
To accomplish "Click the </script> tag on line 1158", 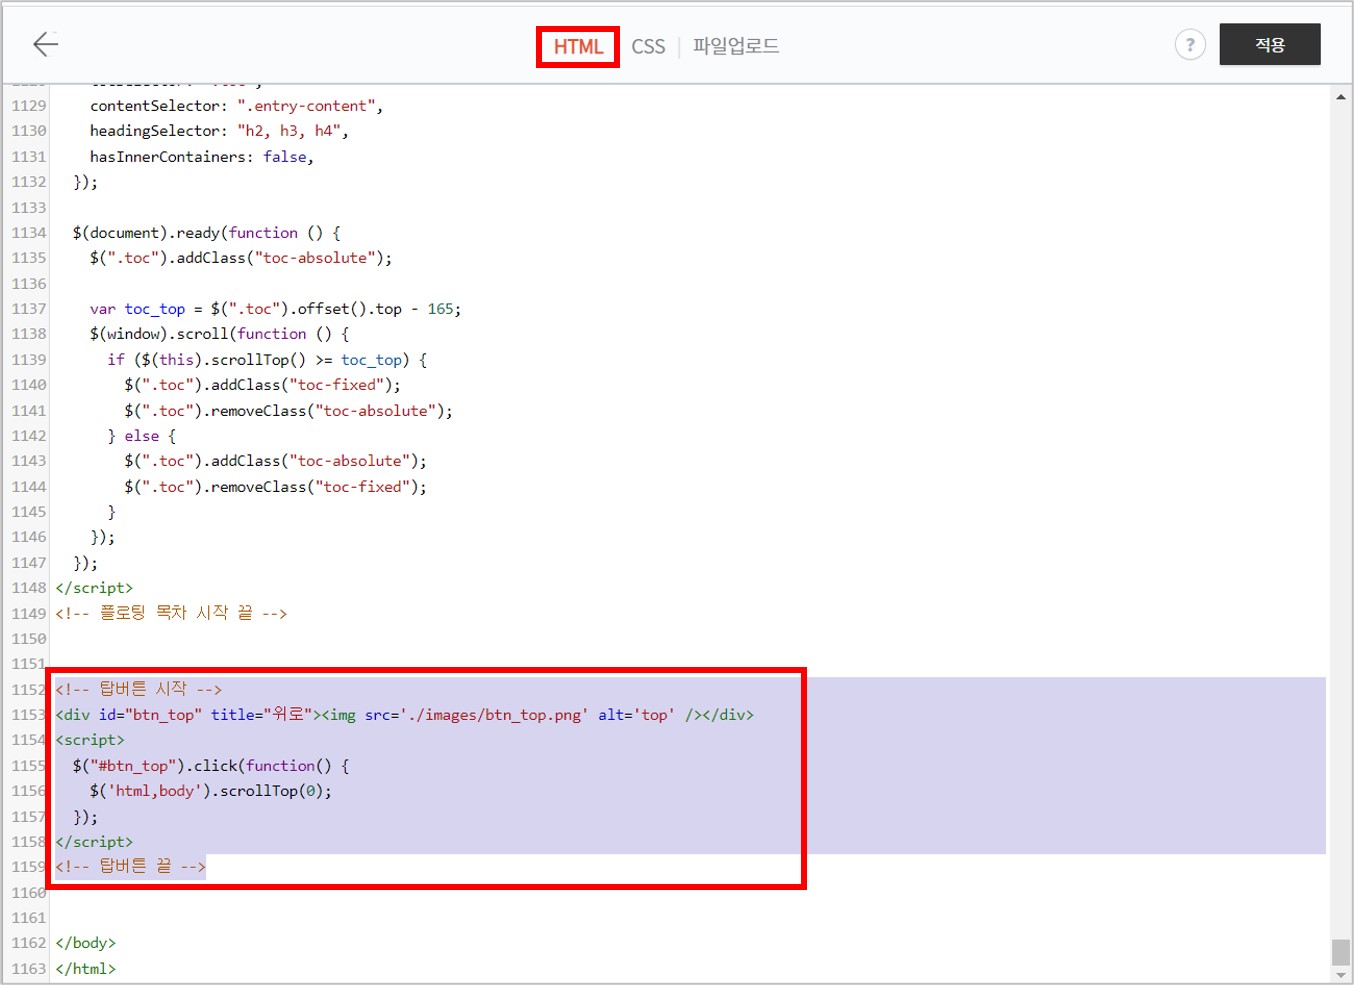I will tap(94, 842).
